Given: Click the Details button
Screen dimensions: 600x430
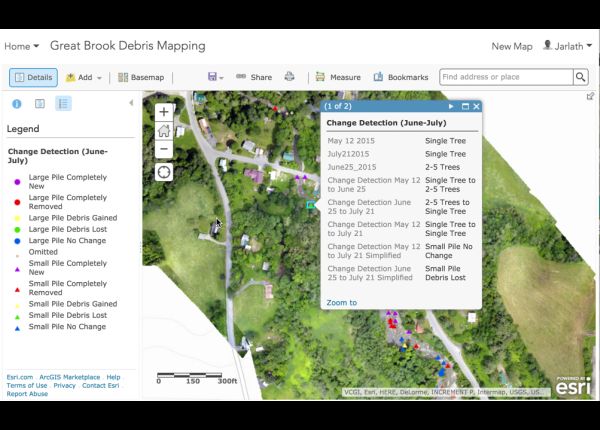Looking at the screenshot, I should pyautogui.click(x=33, y=77).
